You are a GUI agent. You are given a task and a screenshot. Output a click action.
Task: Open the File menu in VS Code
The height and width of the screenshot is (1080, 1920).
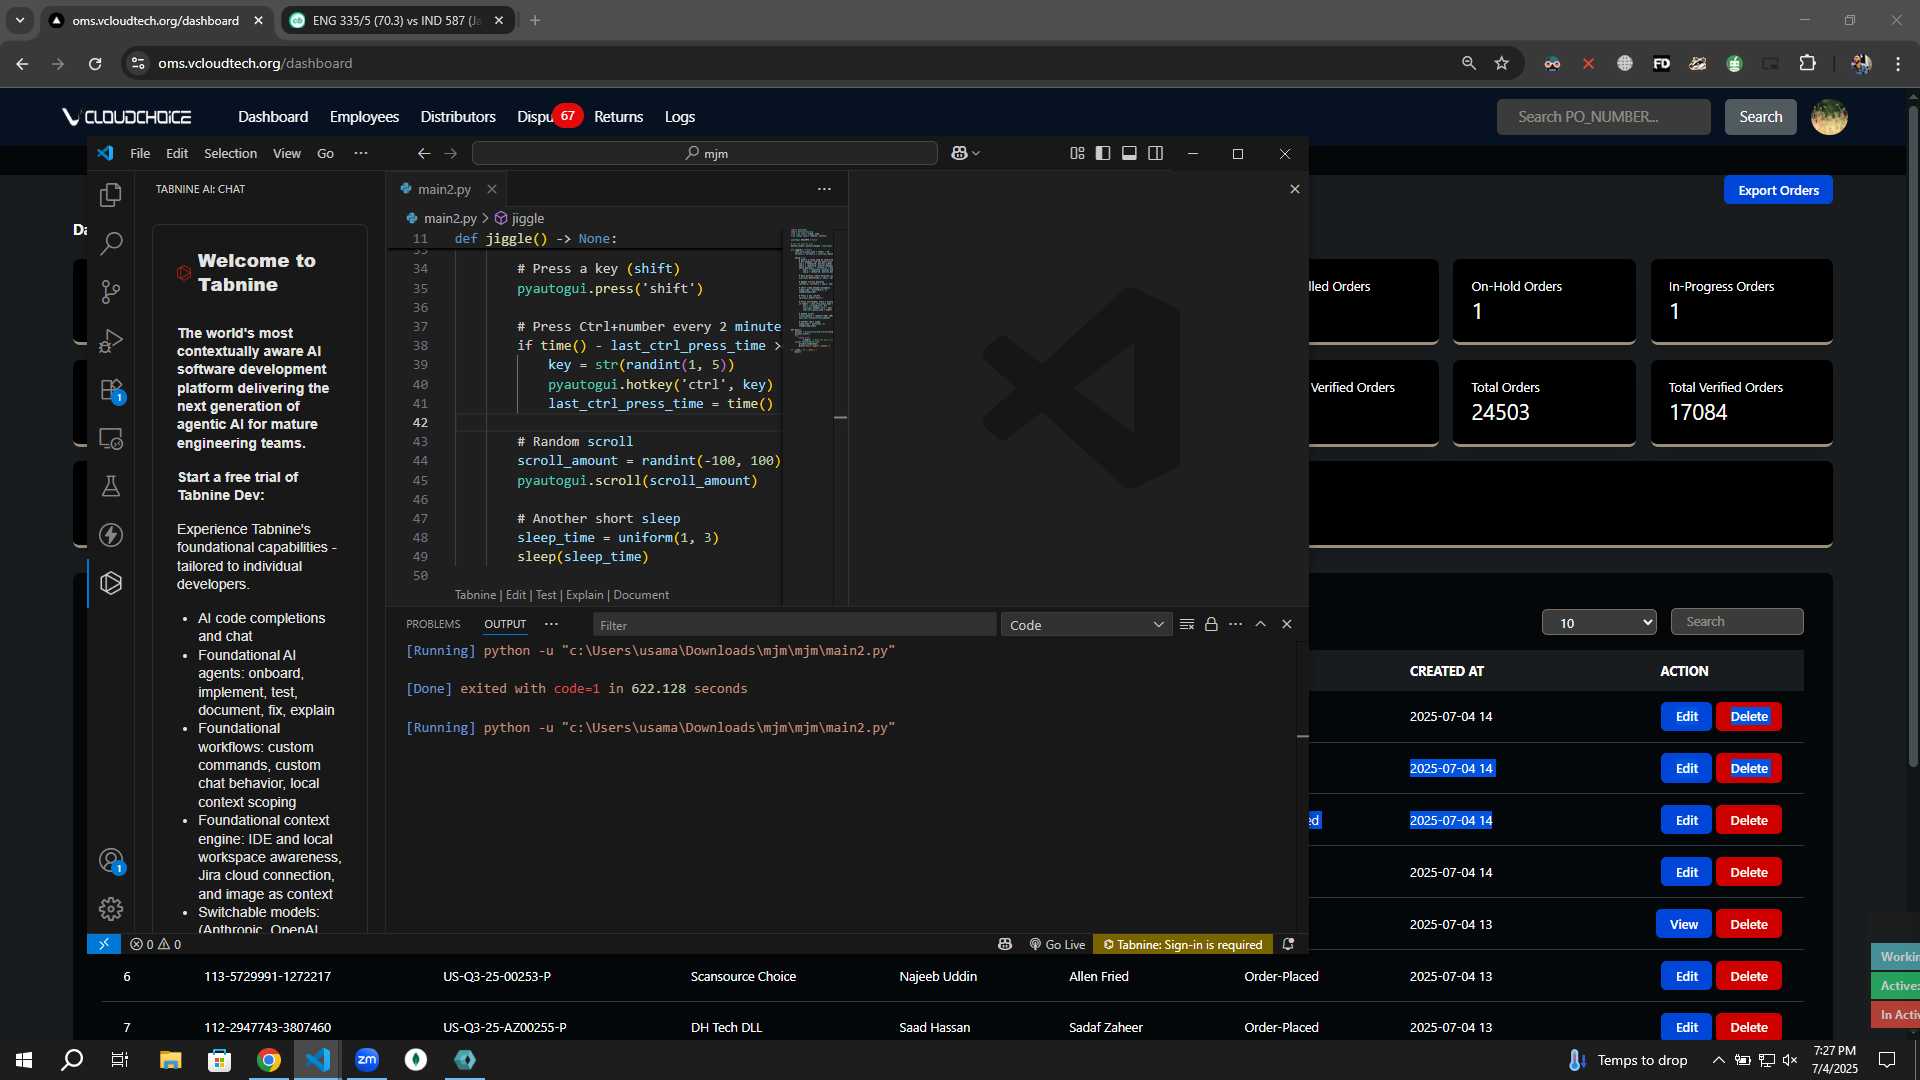tap(140, 153)
